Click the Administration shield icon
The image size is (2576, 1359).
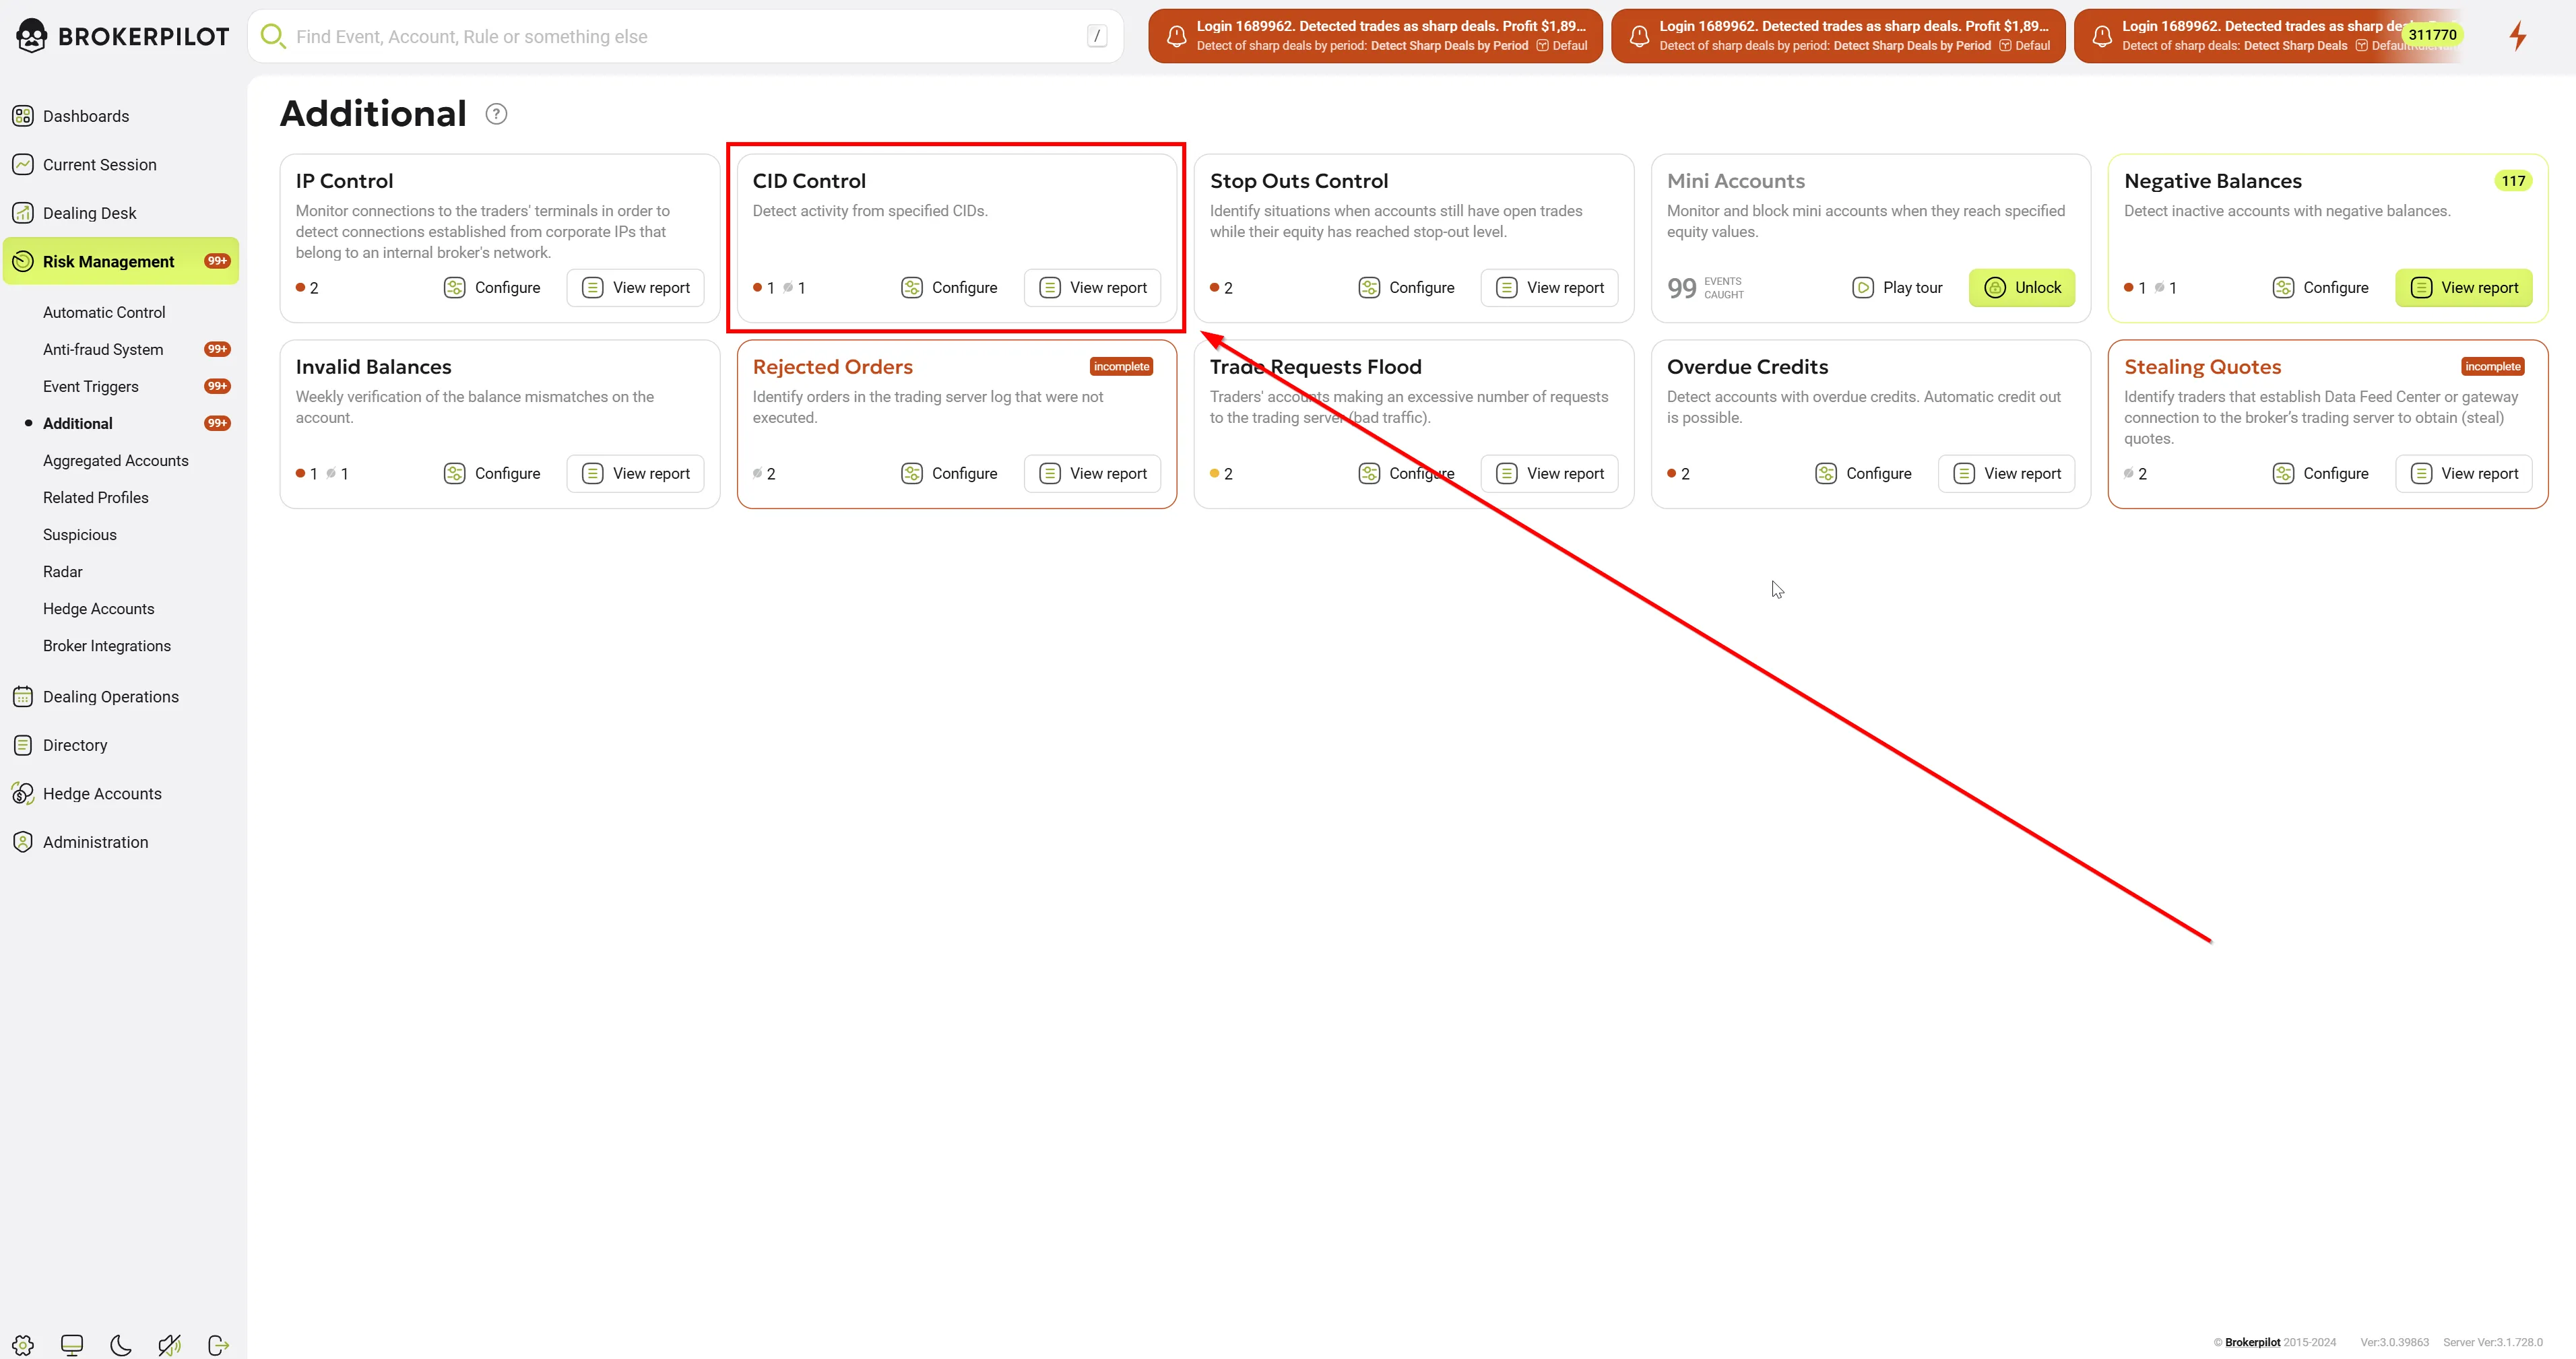tap(23, 842)
